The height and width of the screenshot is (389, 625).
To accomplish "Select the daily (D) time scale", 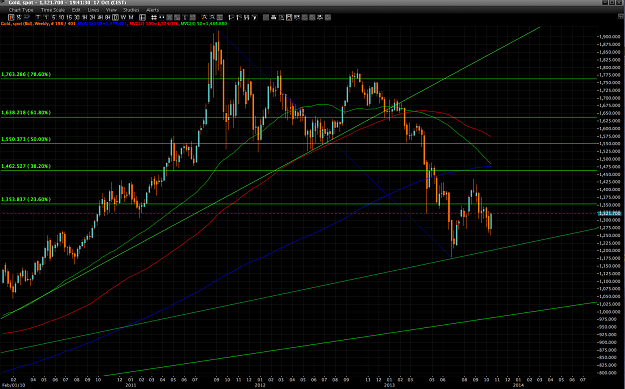I will click(x=115, y=18).
